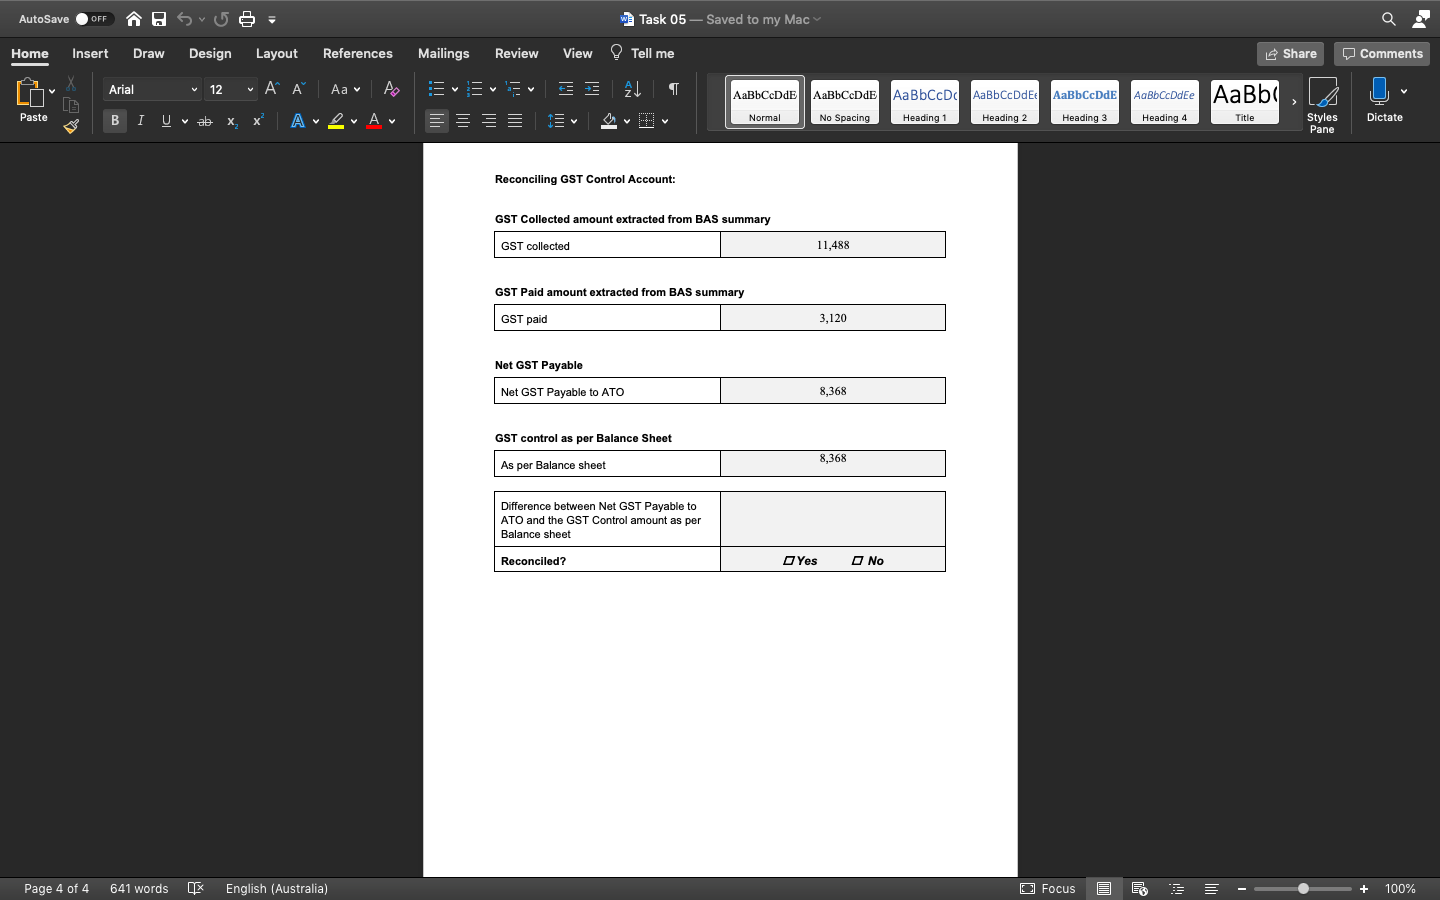Open spelling and grammar check in status bar
The width and height of the screenshot is (1440, 900).
coord(196,888)
